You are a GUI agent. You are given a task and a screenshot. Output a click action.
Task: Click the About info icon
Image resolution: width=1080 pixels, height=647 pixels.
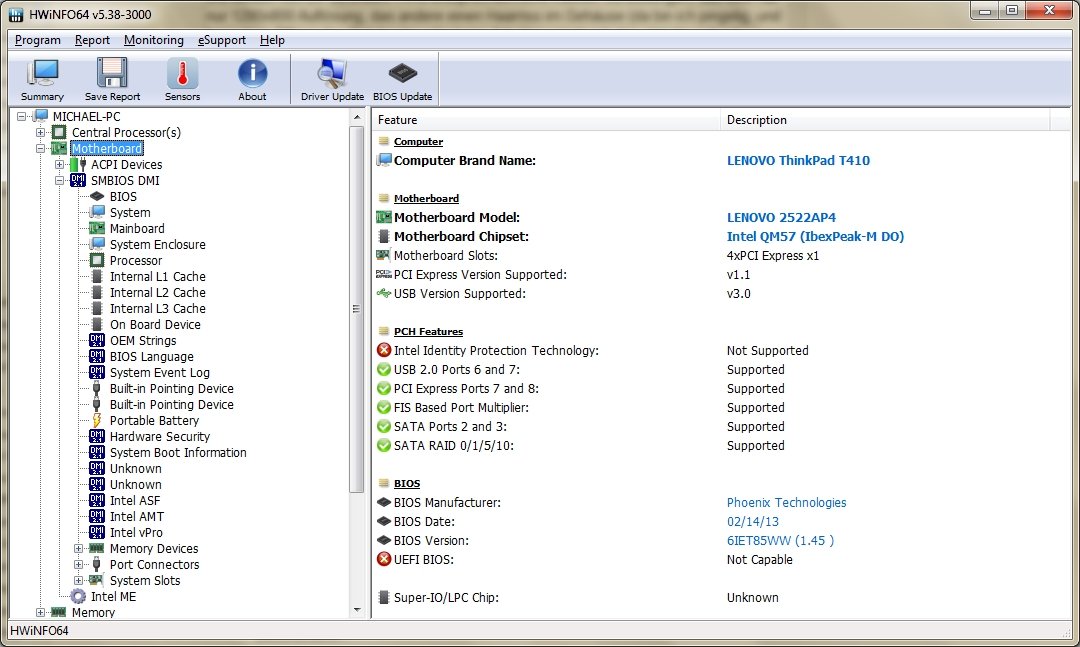252,79
